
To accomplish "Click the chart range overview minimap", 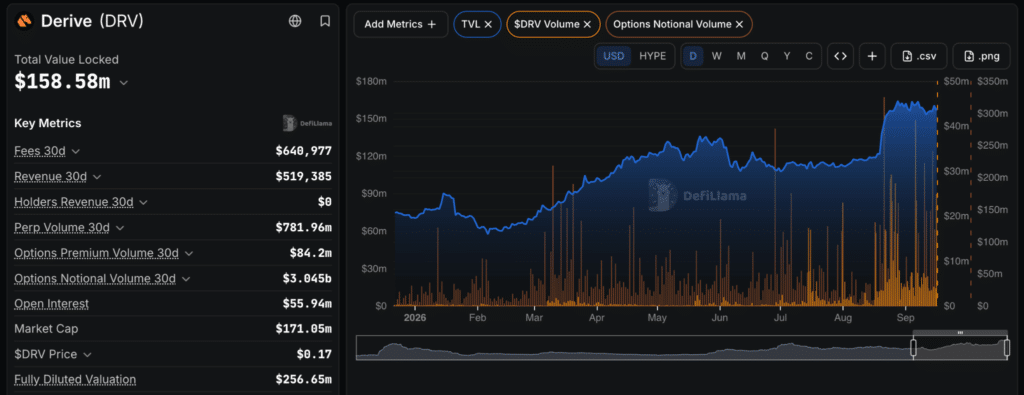I will click(x=682, y=347).
